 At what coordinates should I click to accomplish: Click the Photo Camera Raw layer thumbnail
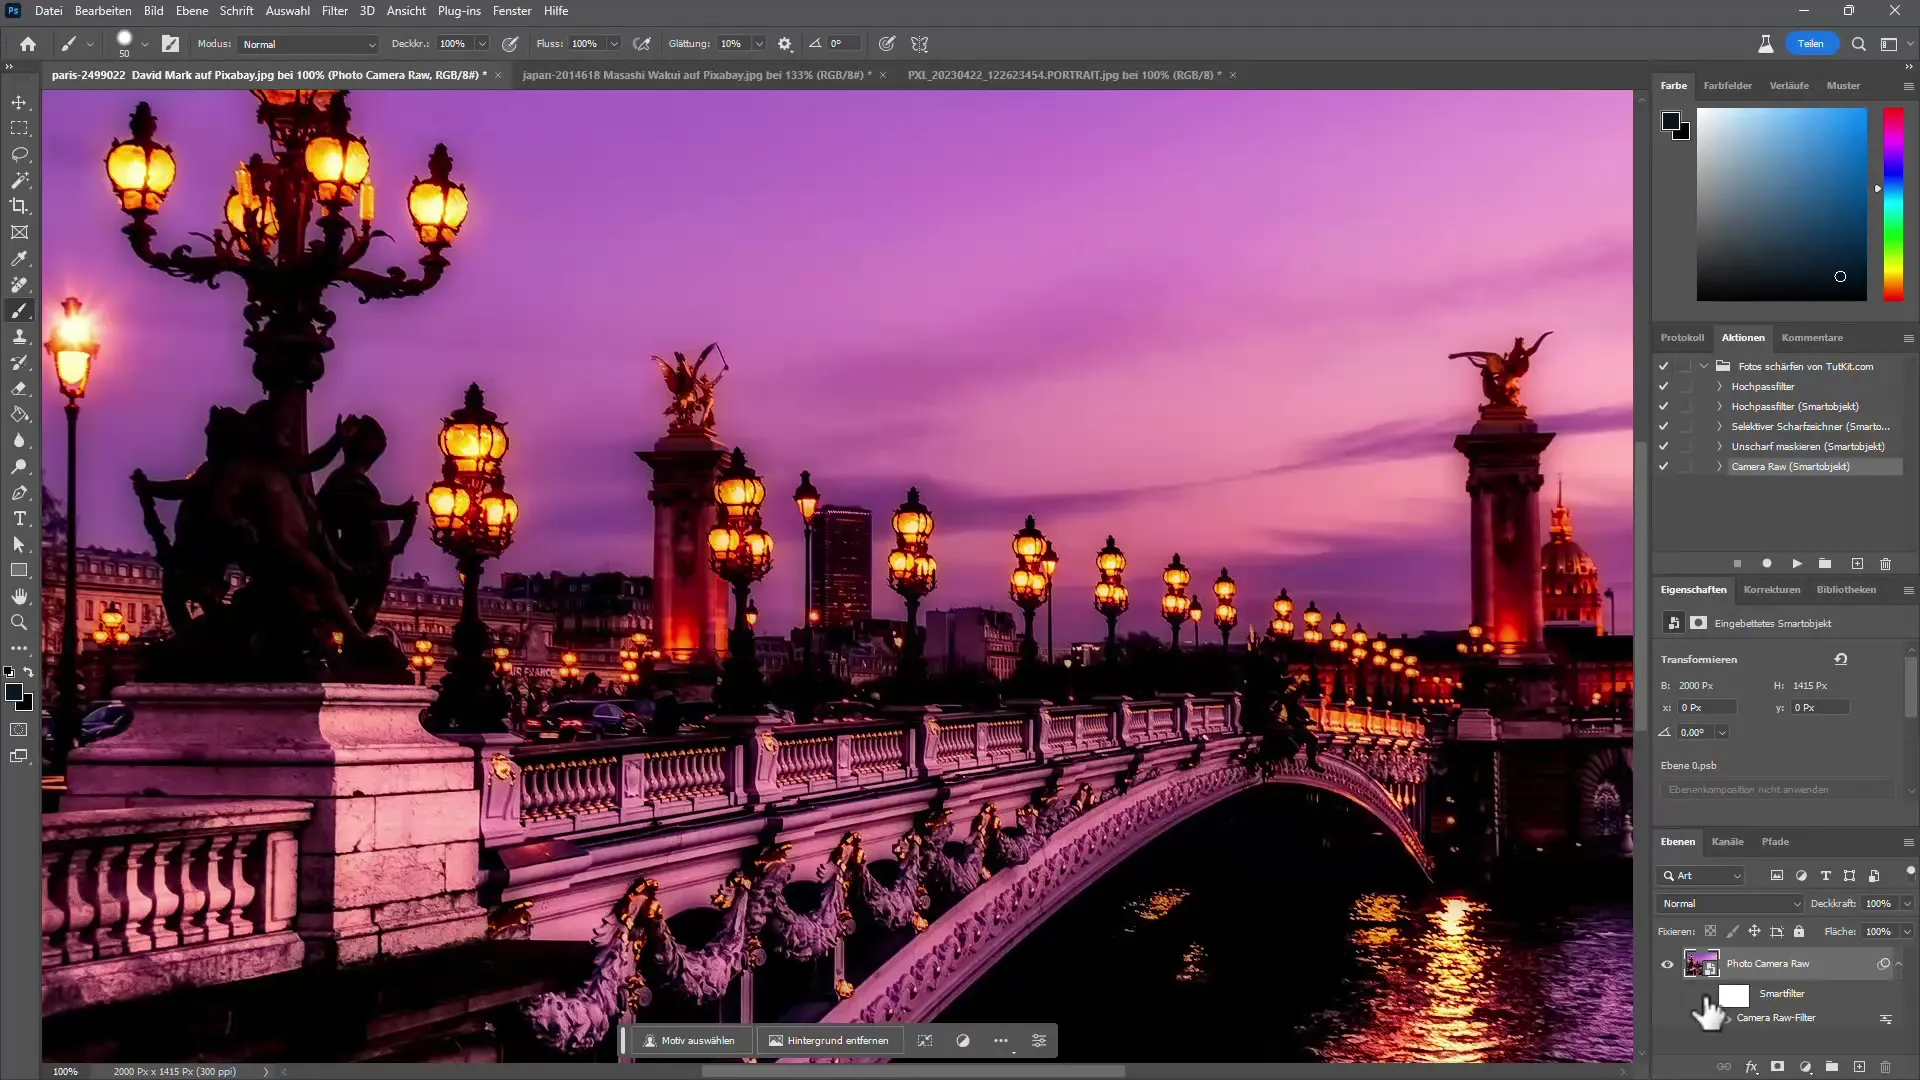coord(1701,963)
